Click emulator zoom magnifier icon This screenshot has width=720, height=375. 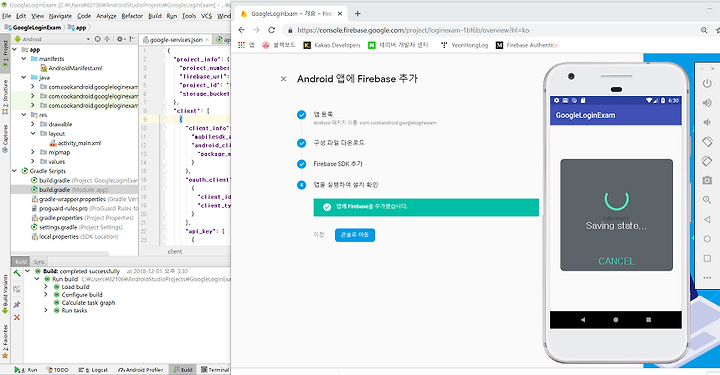tap(707, 200)
